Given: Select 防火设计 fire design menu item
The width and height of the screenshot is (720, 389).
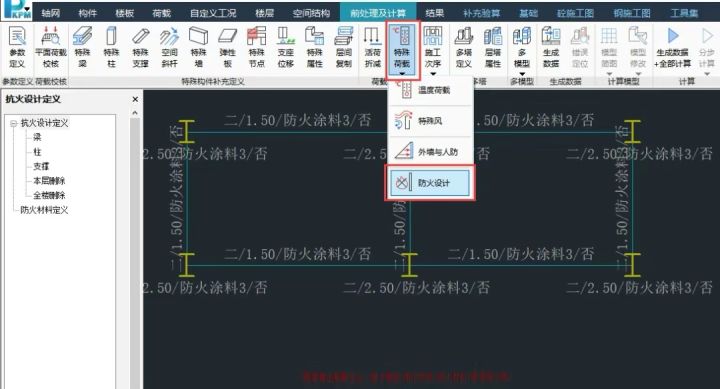Looking at the screenshot, I should [x=430, y=183].
